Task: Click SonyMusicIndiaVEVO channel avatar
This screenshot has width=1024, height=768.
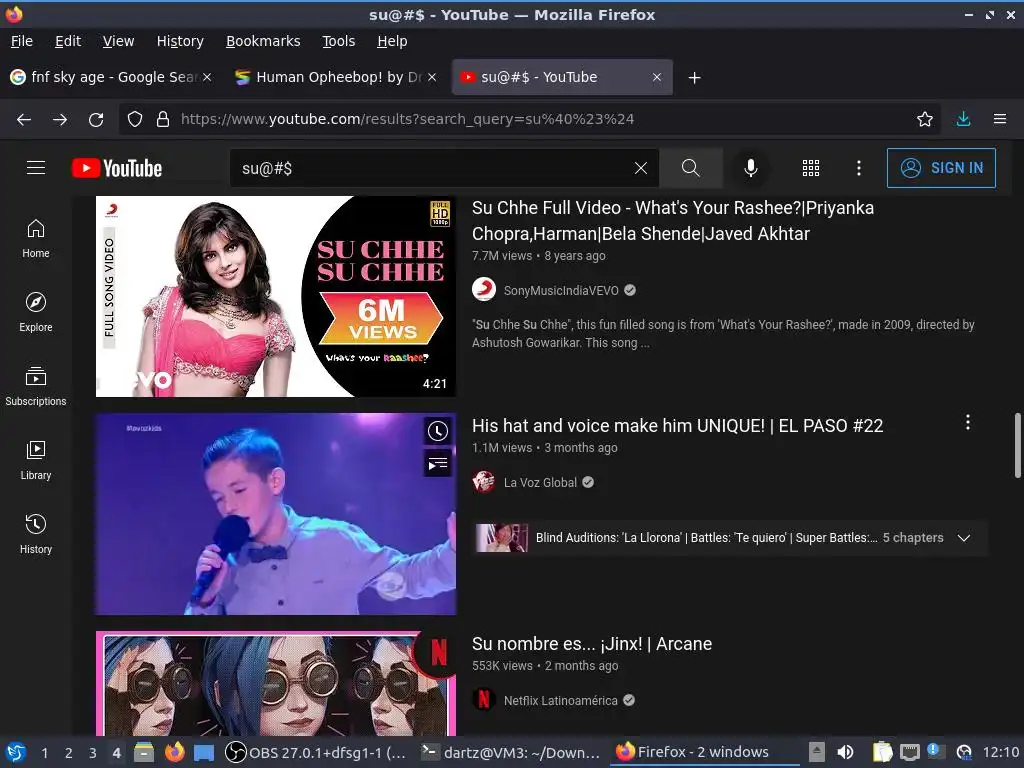Action: pyautogui.click(x=484, y=289)
